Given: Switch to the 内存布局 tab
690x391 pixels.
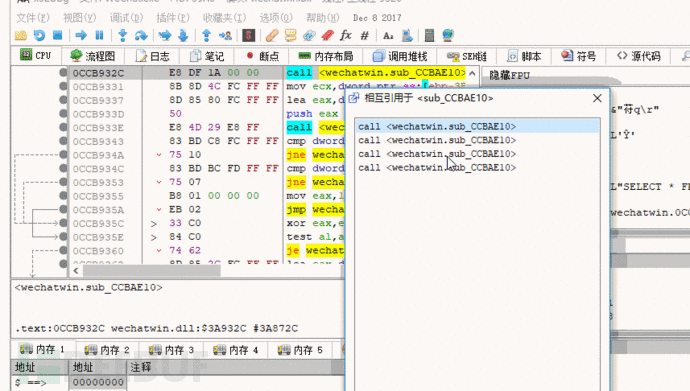Looking at the screenshot, I should click(326, 56).
